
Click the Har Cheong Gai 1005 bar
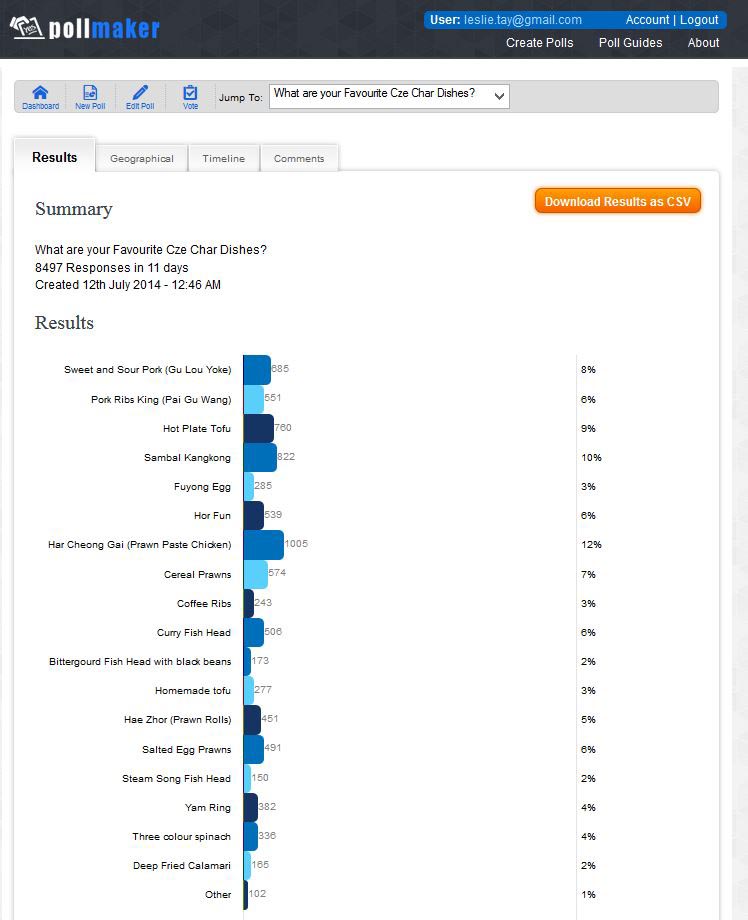tap(263, 544)
